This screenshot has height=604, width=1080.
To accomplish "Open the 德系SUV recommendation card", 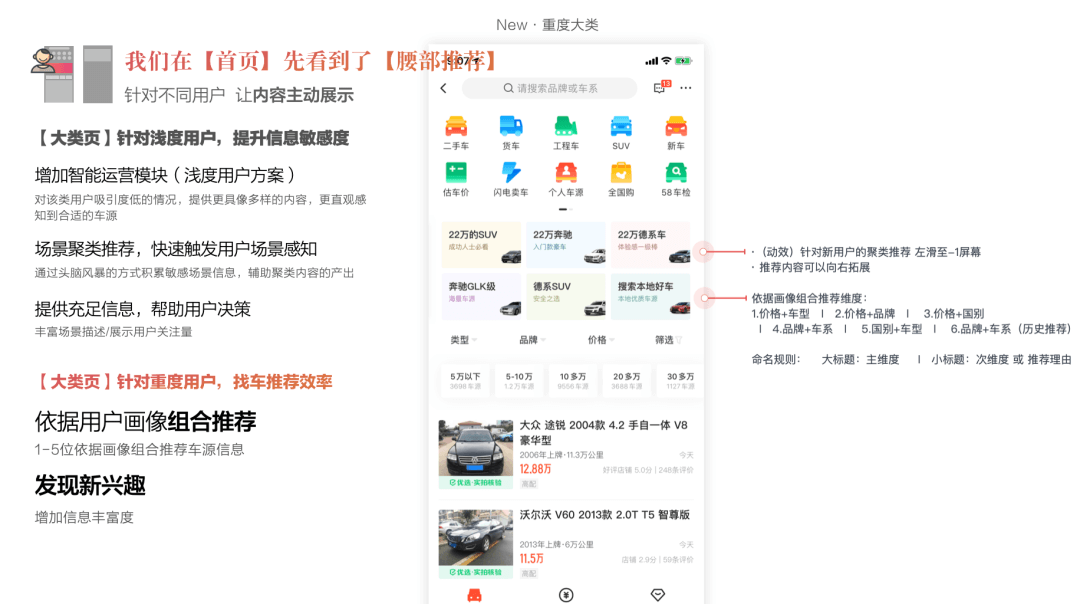I will tap(566, 296).
